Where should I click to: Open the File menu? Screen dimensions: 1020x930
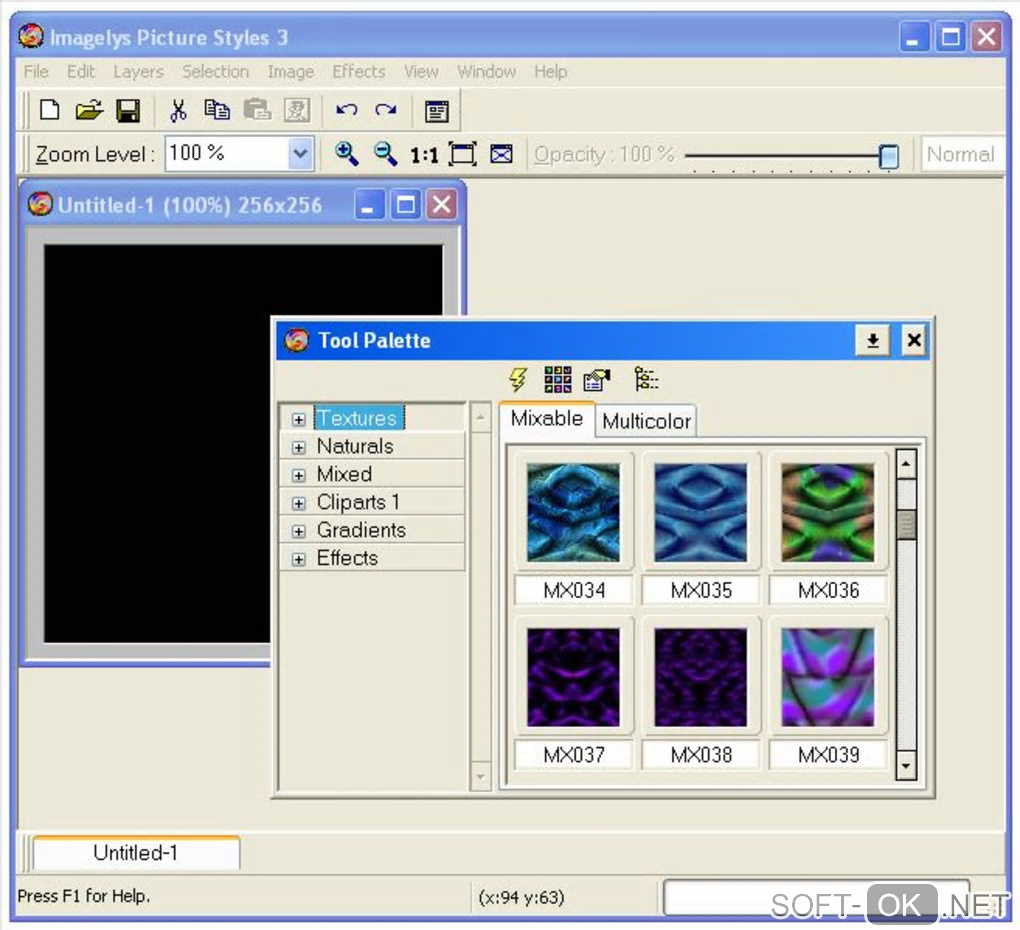(x=36, y=71)
